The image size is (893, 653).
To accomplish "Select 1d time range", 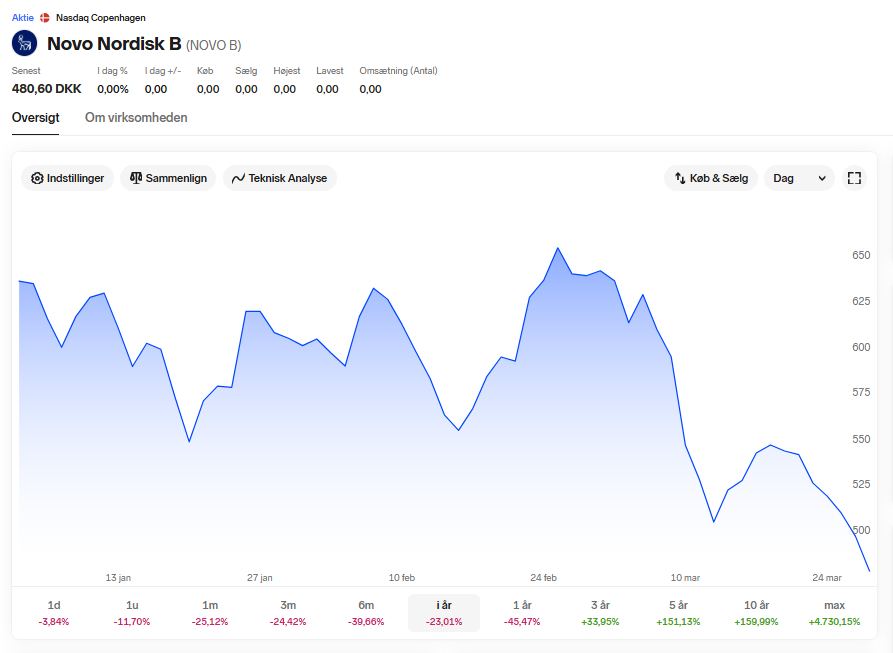I will pos(54,613).
